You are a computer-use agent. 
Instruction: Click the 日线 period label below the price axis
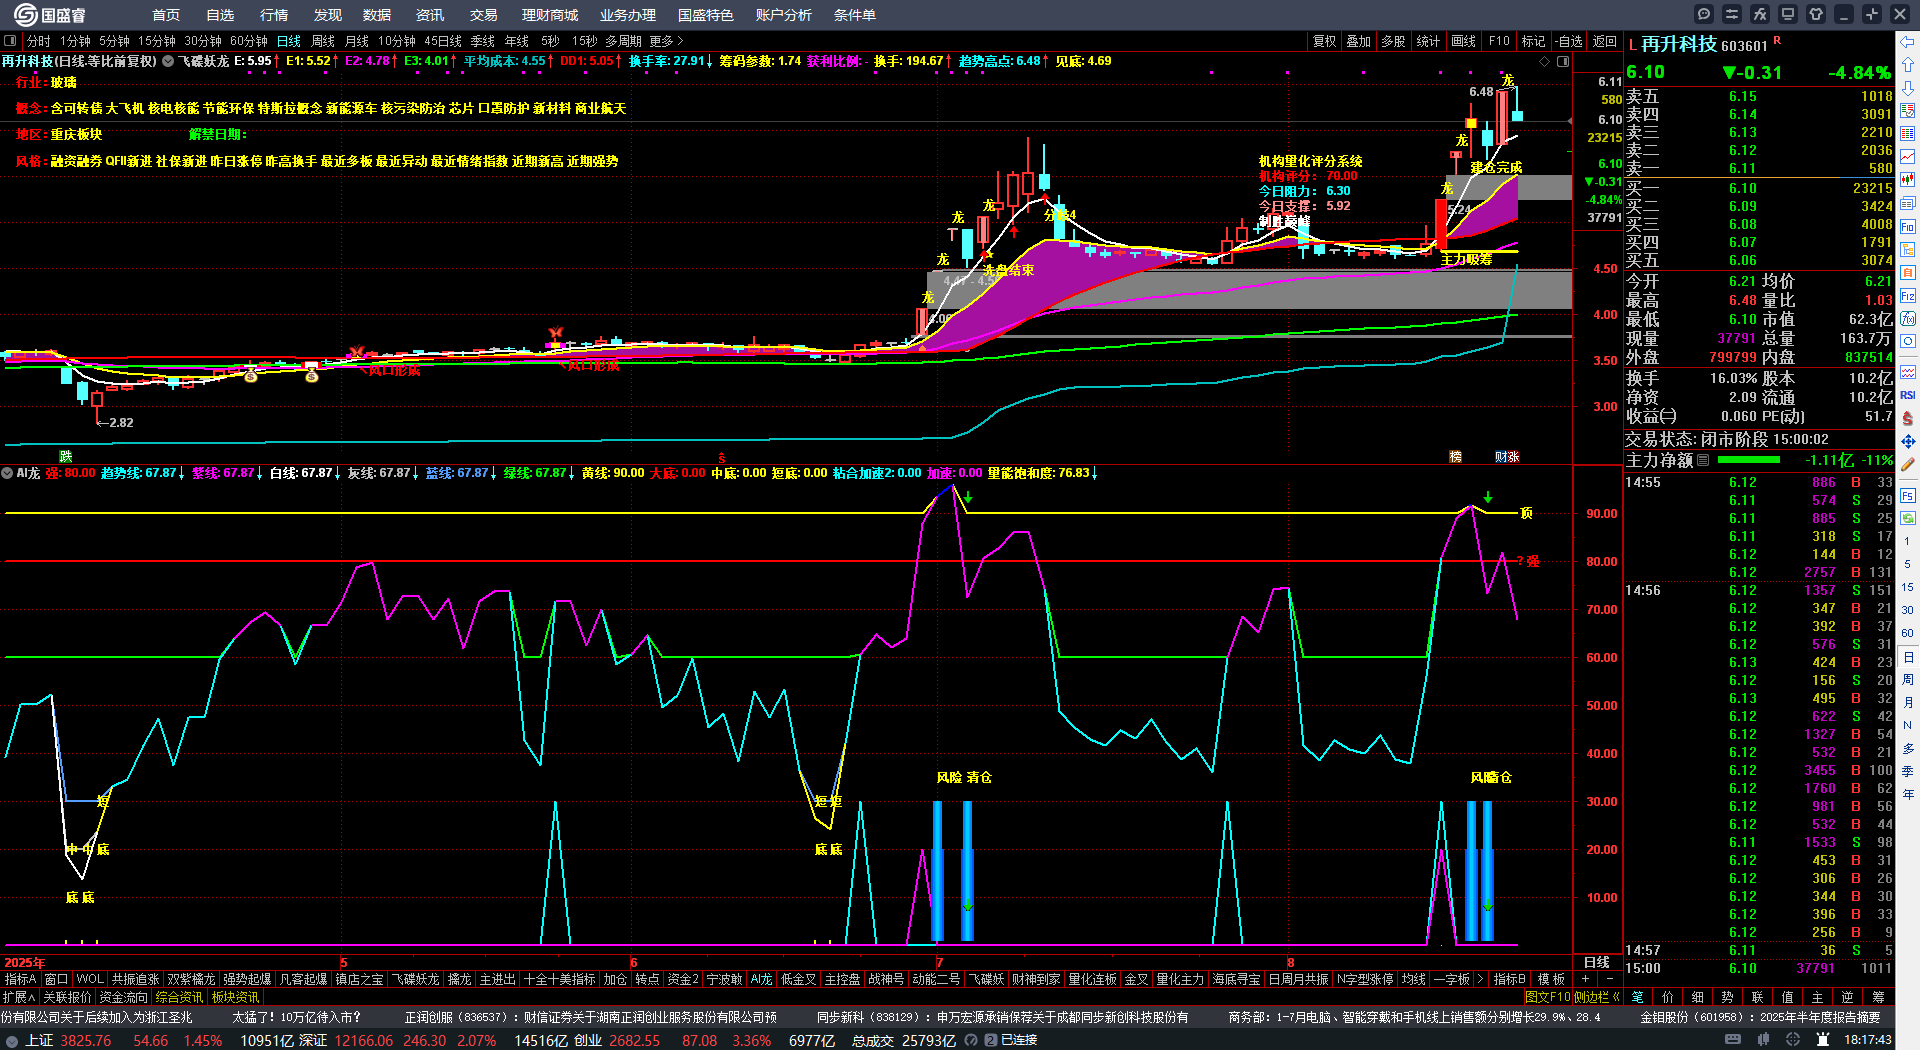[1597, 962]
